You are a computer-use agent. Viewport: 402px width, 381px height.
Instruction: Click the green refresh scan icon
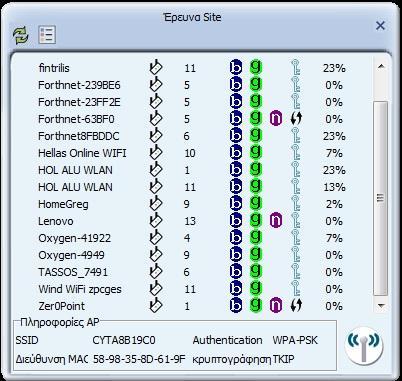(x=21, y=35)
